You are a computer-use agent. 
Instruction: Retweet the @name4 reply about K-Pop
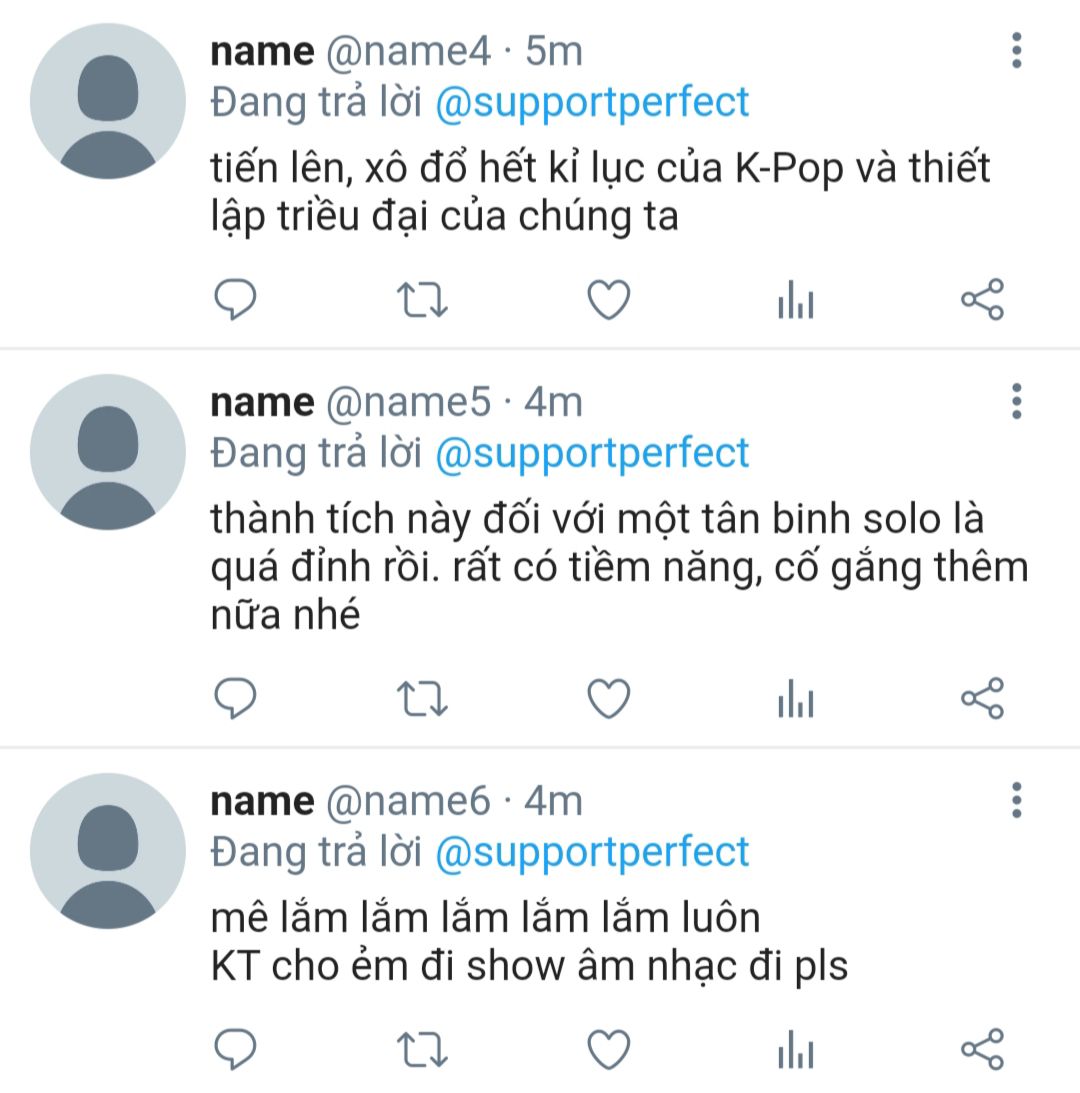click(422, 300)
